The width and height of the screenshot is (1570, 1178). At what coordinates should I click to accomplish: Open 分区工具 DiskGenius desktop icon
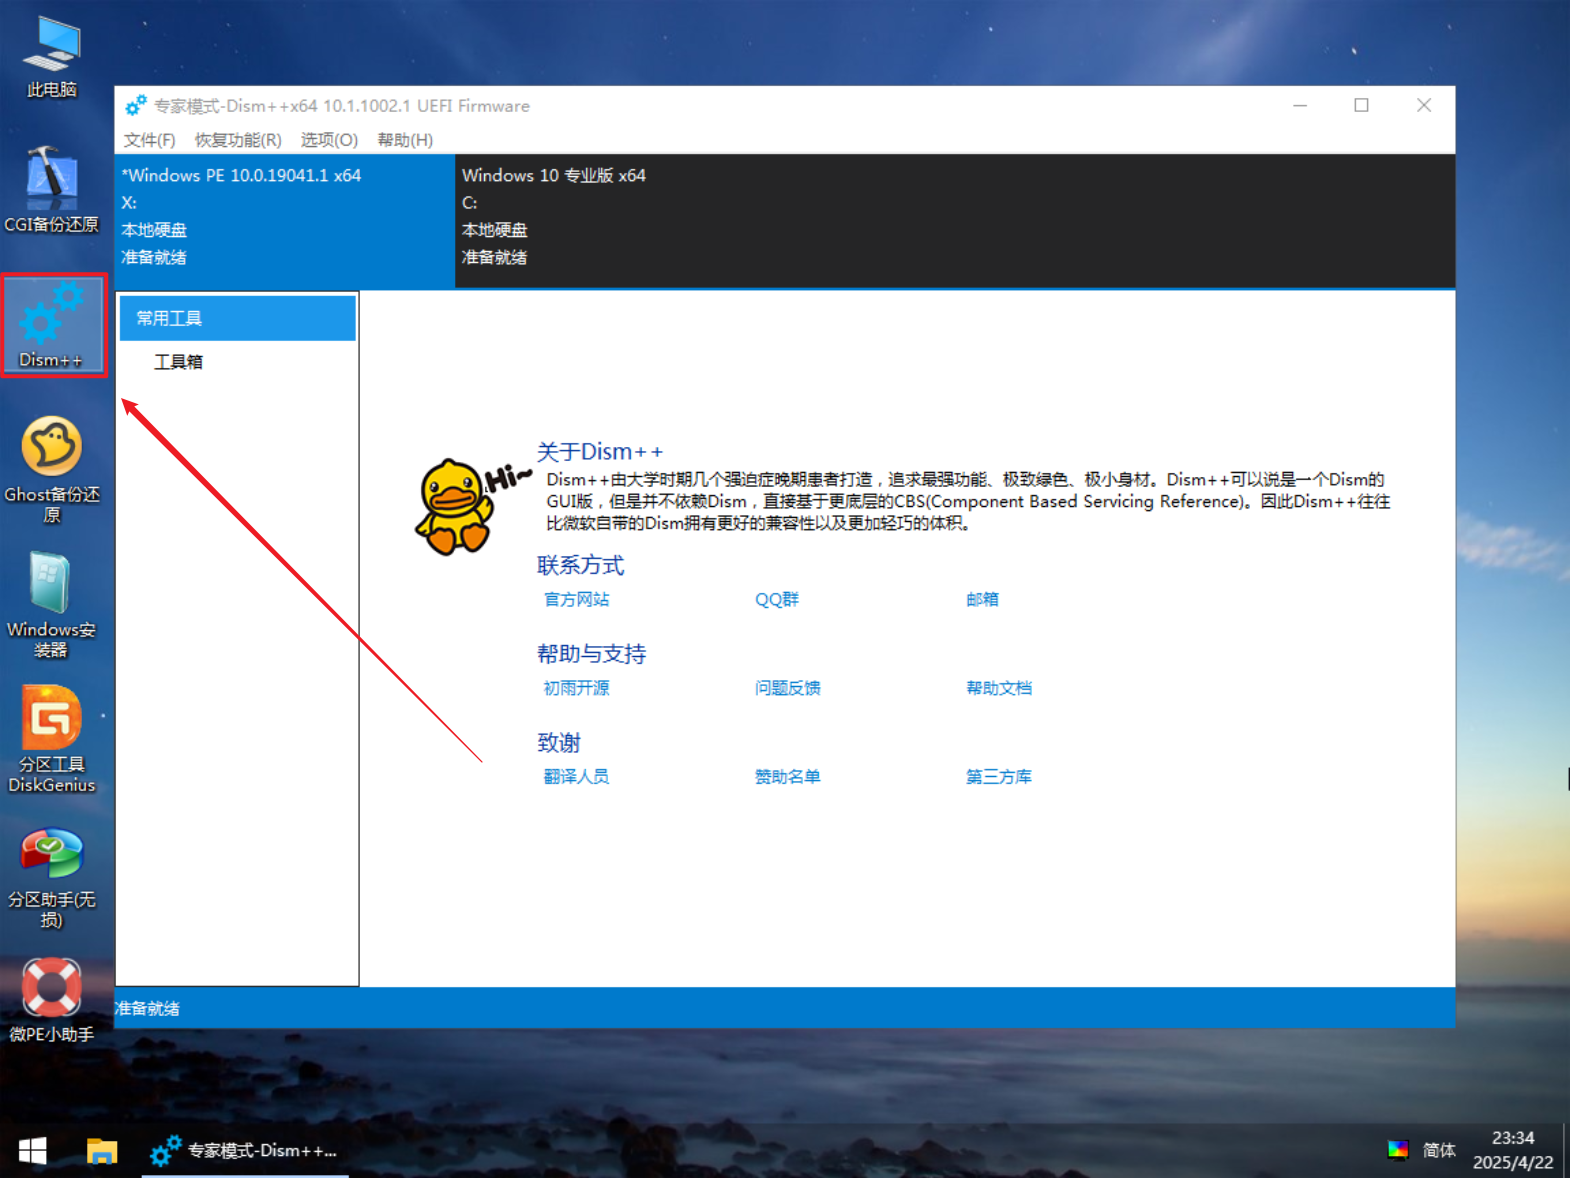[x=52, y=739]
